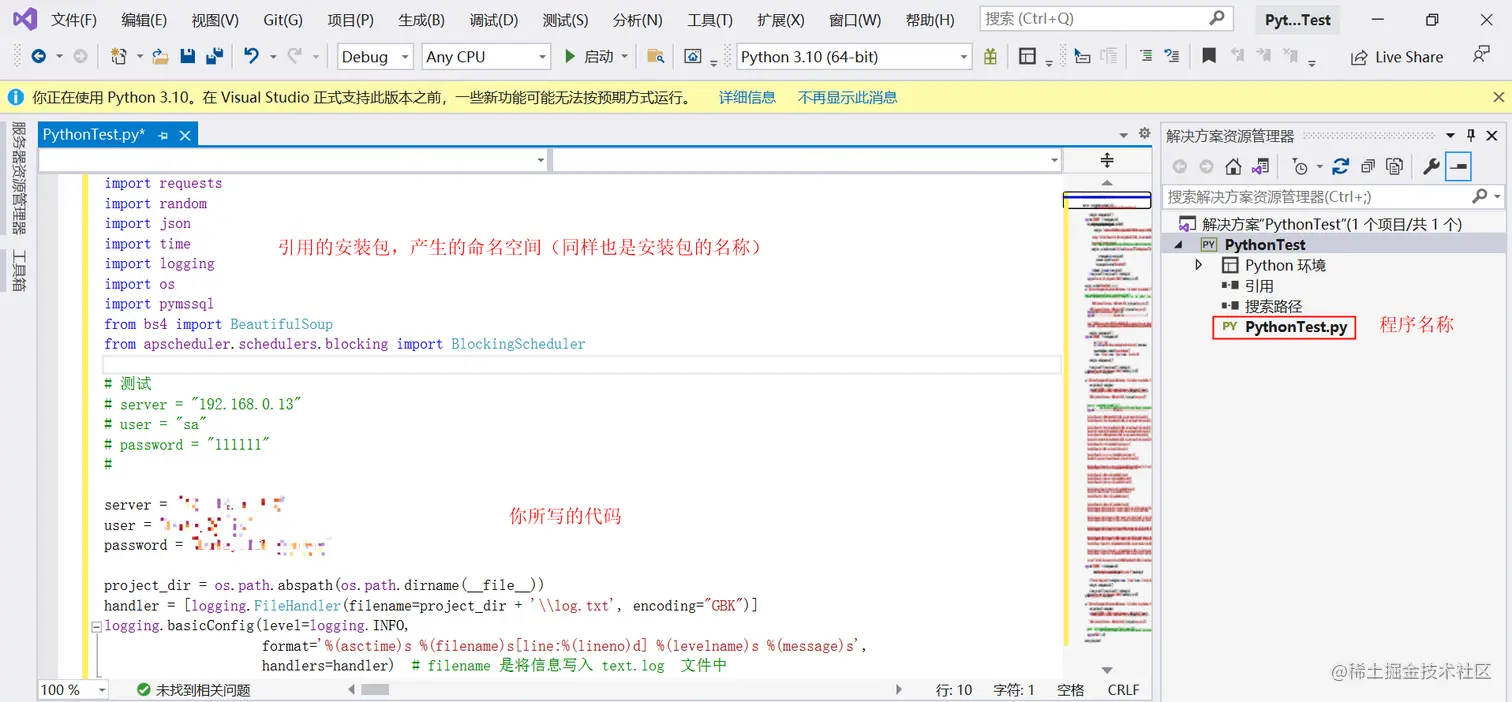This screenshot has width=1512, height=702.
Task: Open dropdown arrow next to 启动 button
Action: [625, 57]
